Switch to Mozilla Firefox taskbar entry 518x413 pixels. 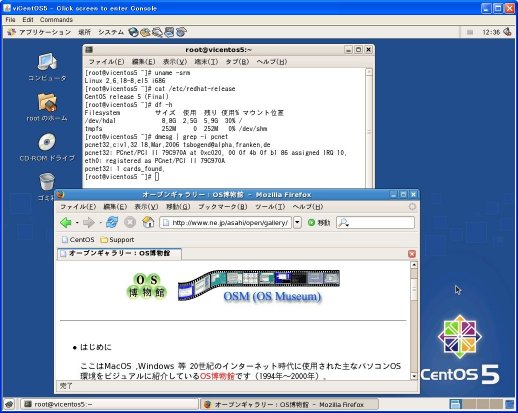pos(289,404)
